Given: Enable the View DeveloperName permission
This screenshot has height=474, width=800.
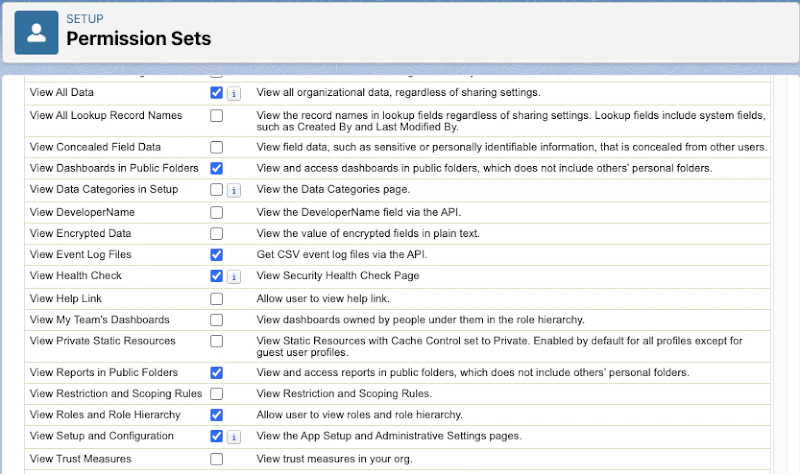Looking at the screenshot, I should coord(216,212).
